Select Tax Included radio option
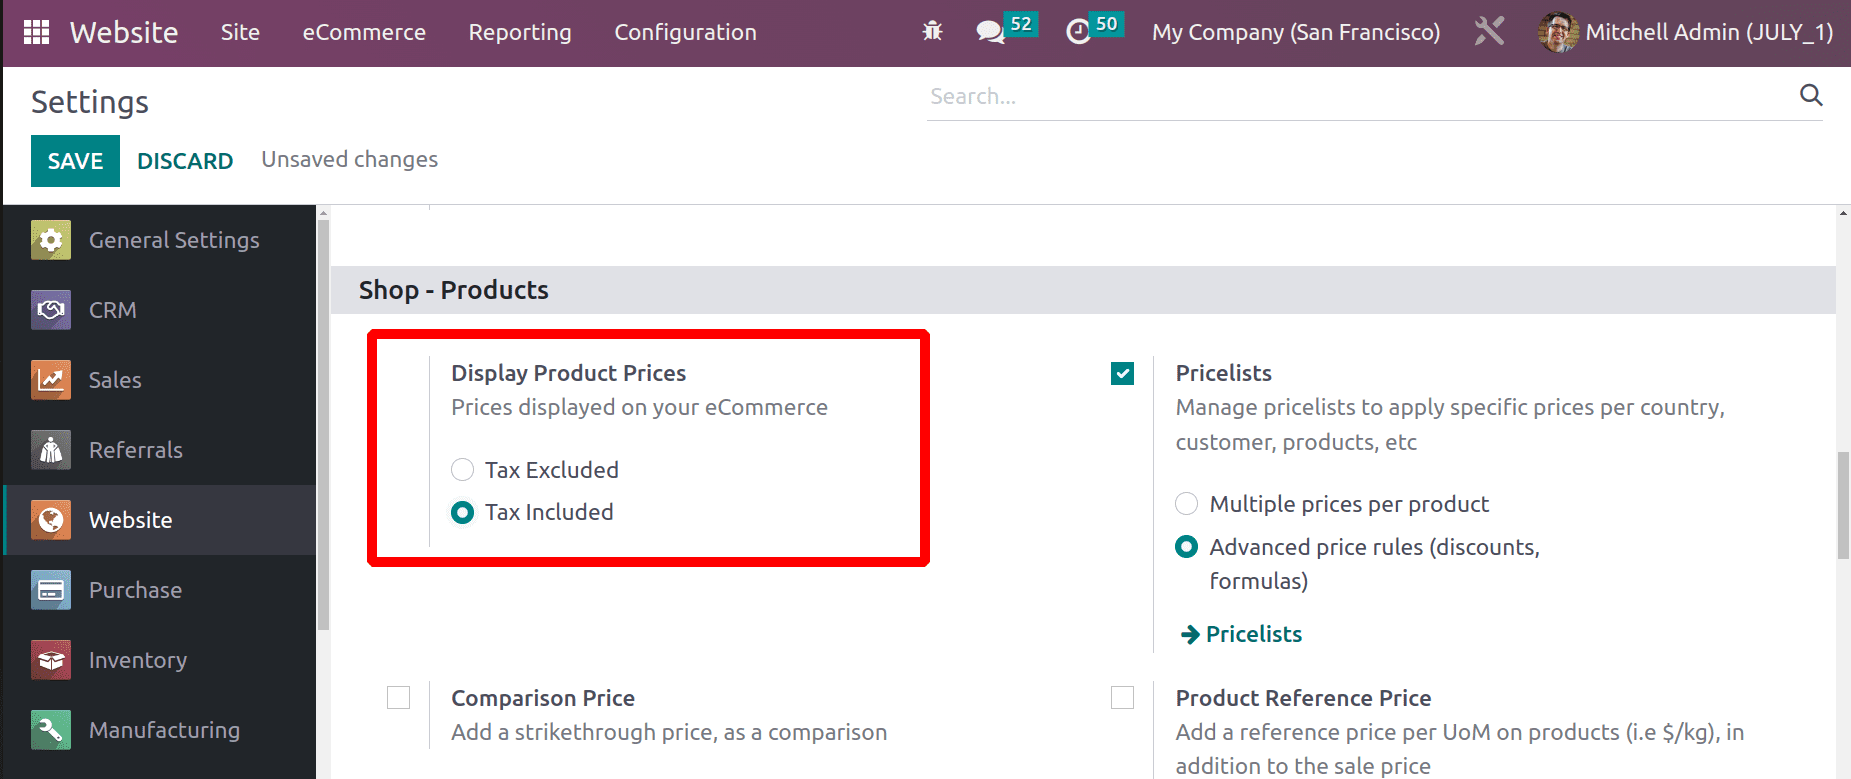Screen dimensions: 1851x779 tap(462, 512)
